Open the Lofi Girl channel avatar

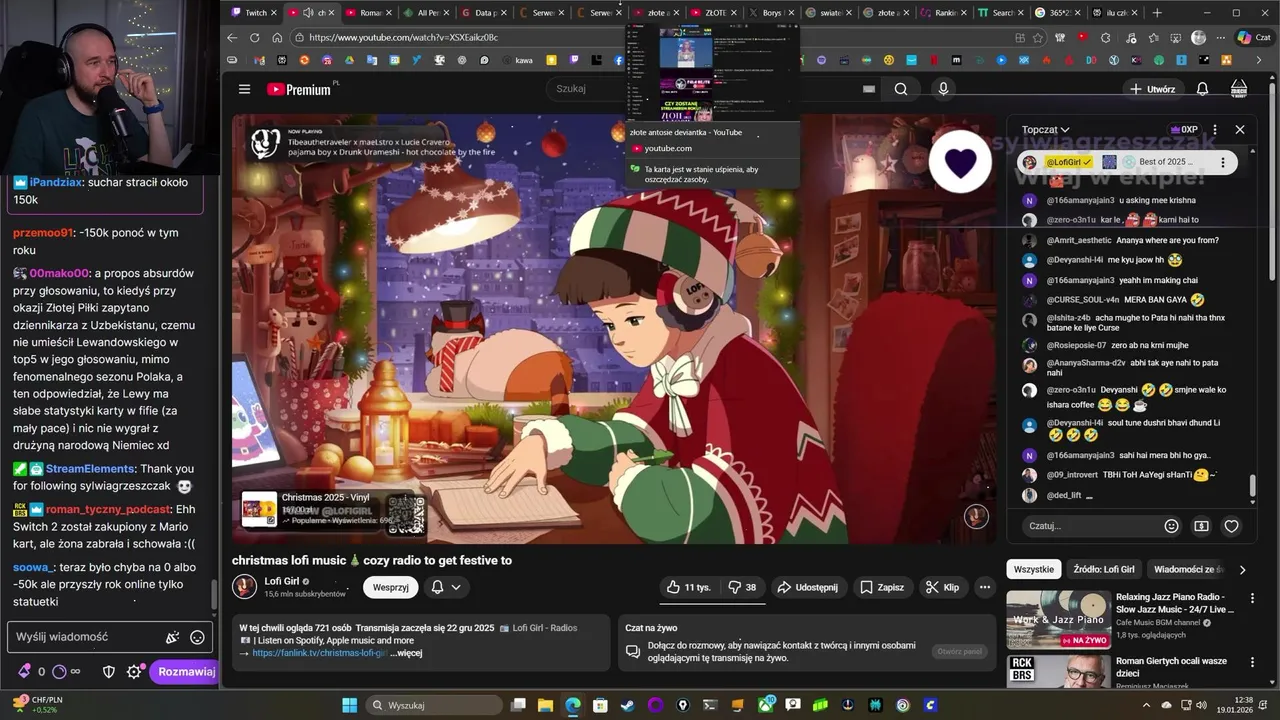(x=244, y=587)
